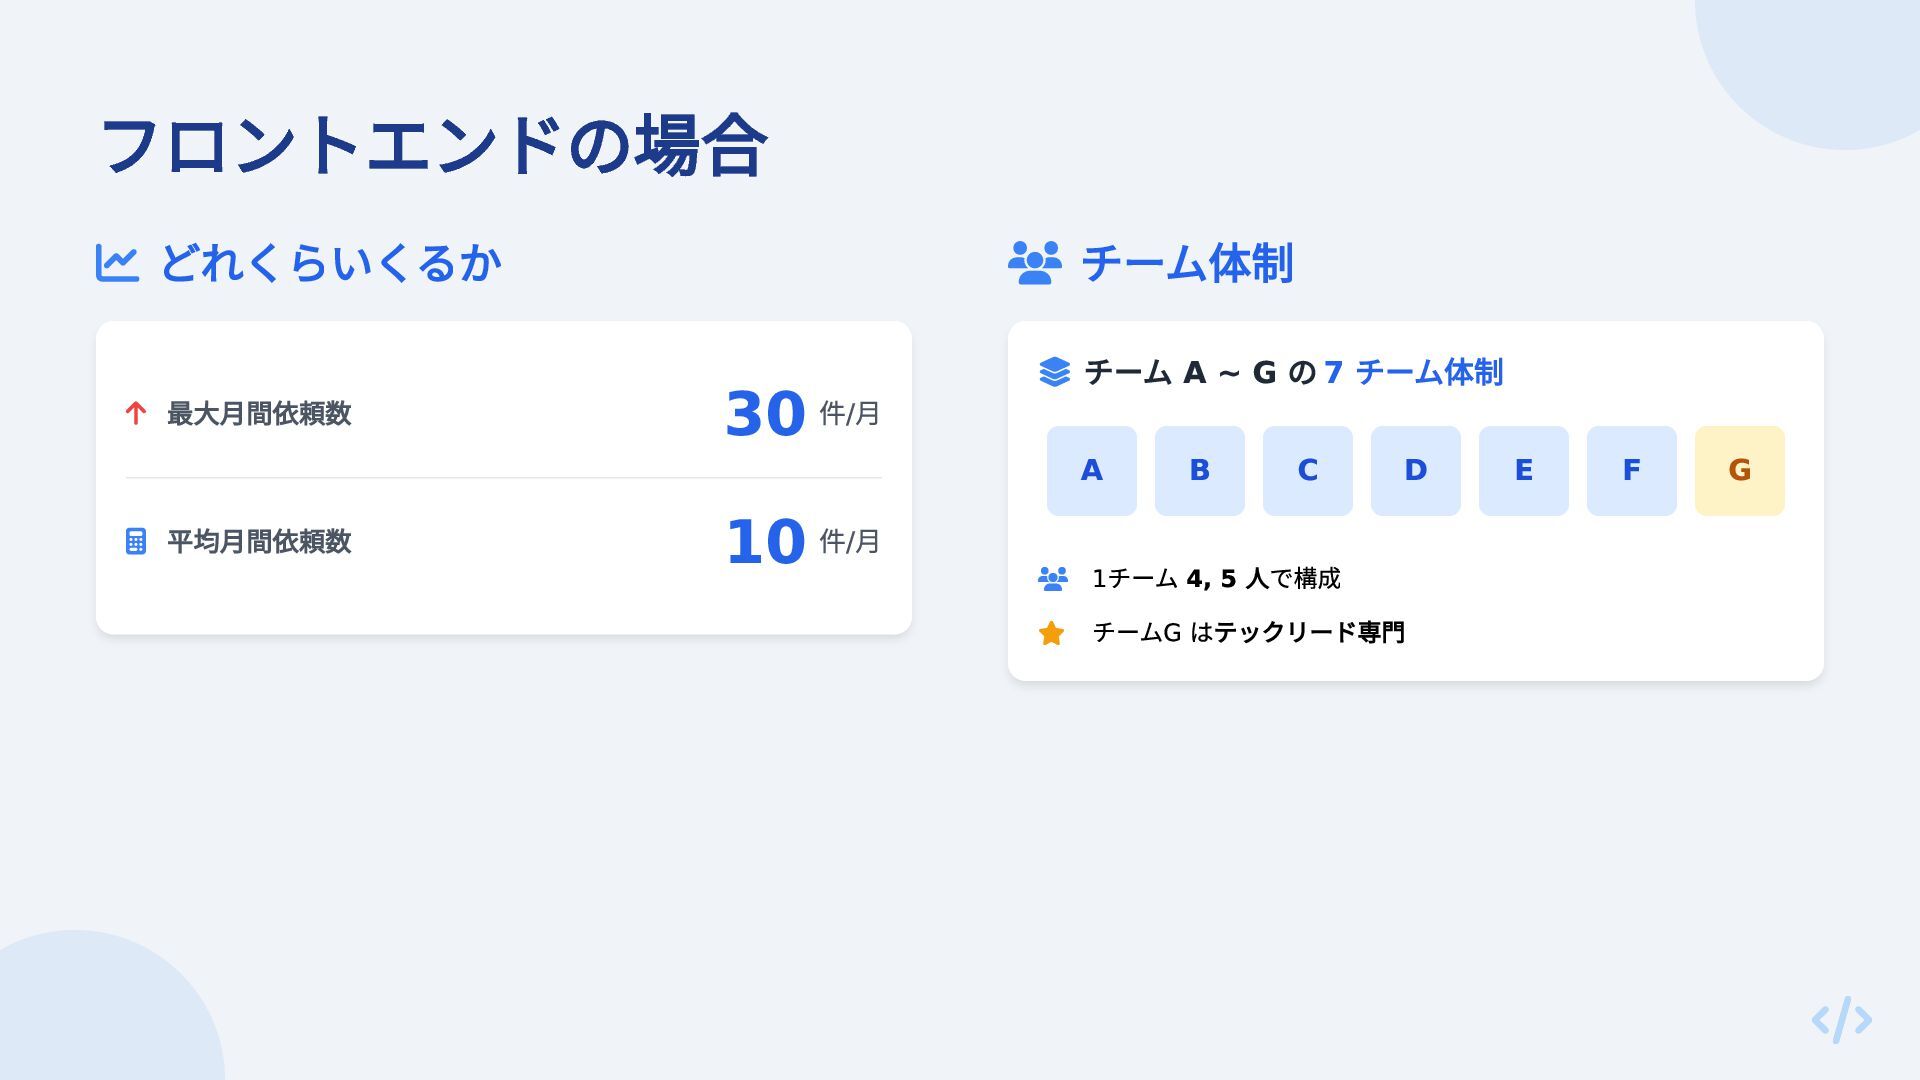Click the code brackets icon at bottom right
Image resolution: width=1920 pixels, height=1080 pixels.
click(1842, 1020)
